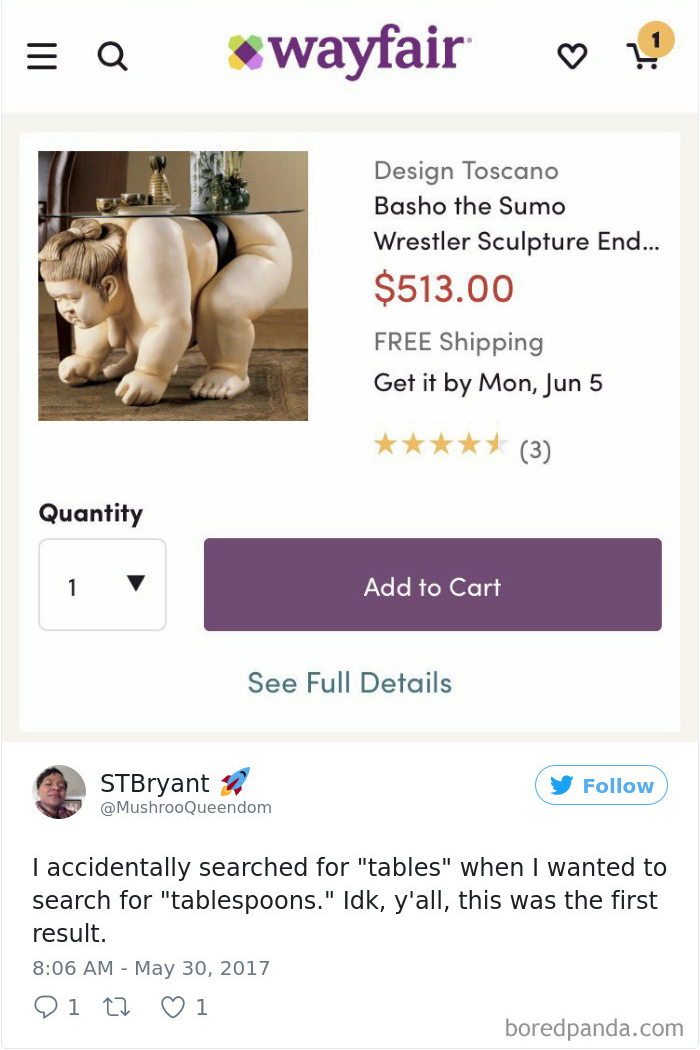
Task: Click the @MushrooQueendom handle
Action: click(185, 808)
